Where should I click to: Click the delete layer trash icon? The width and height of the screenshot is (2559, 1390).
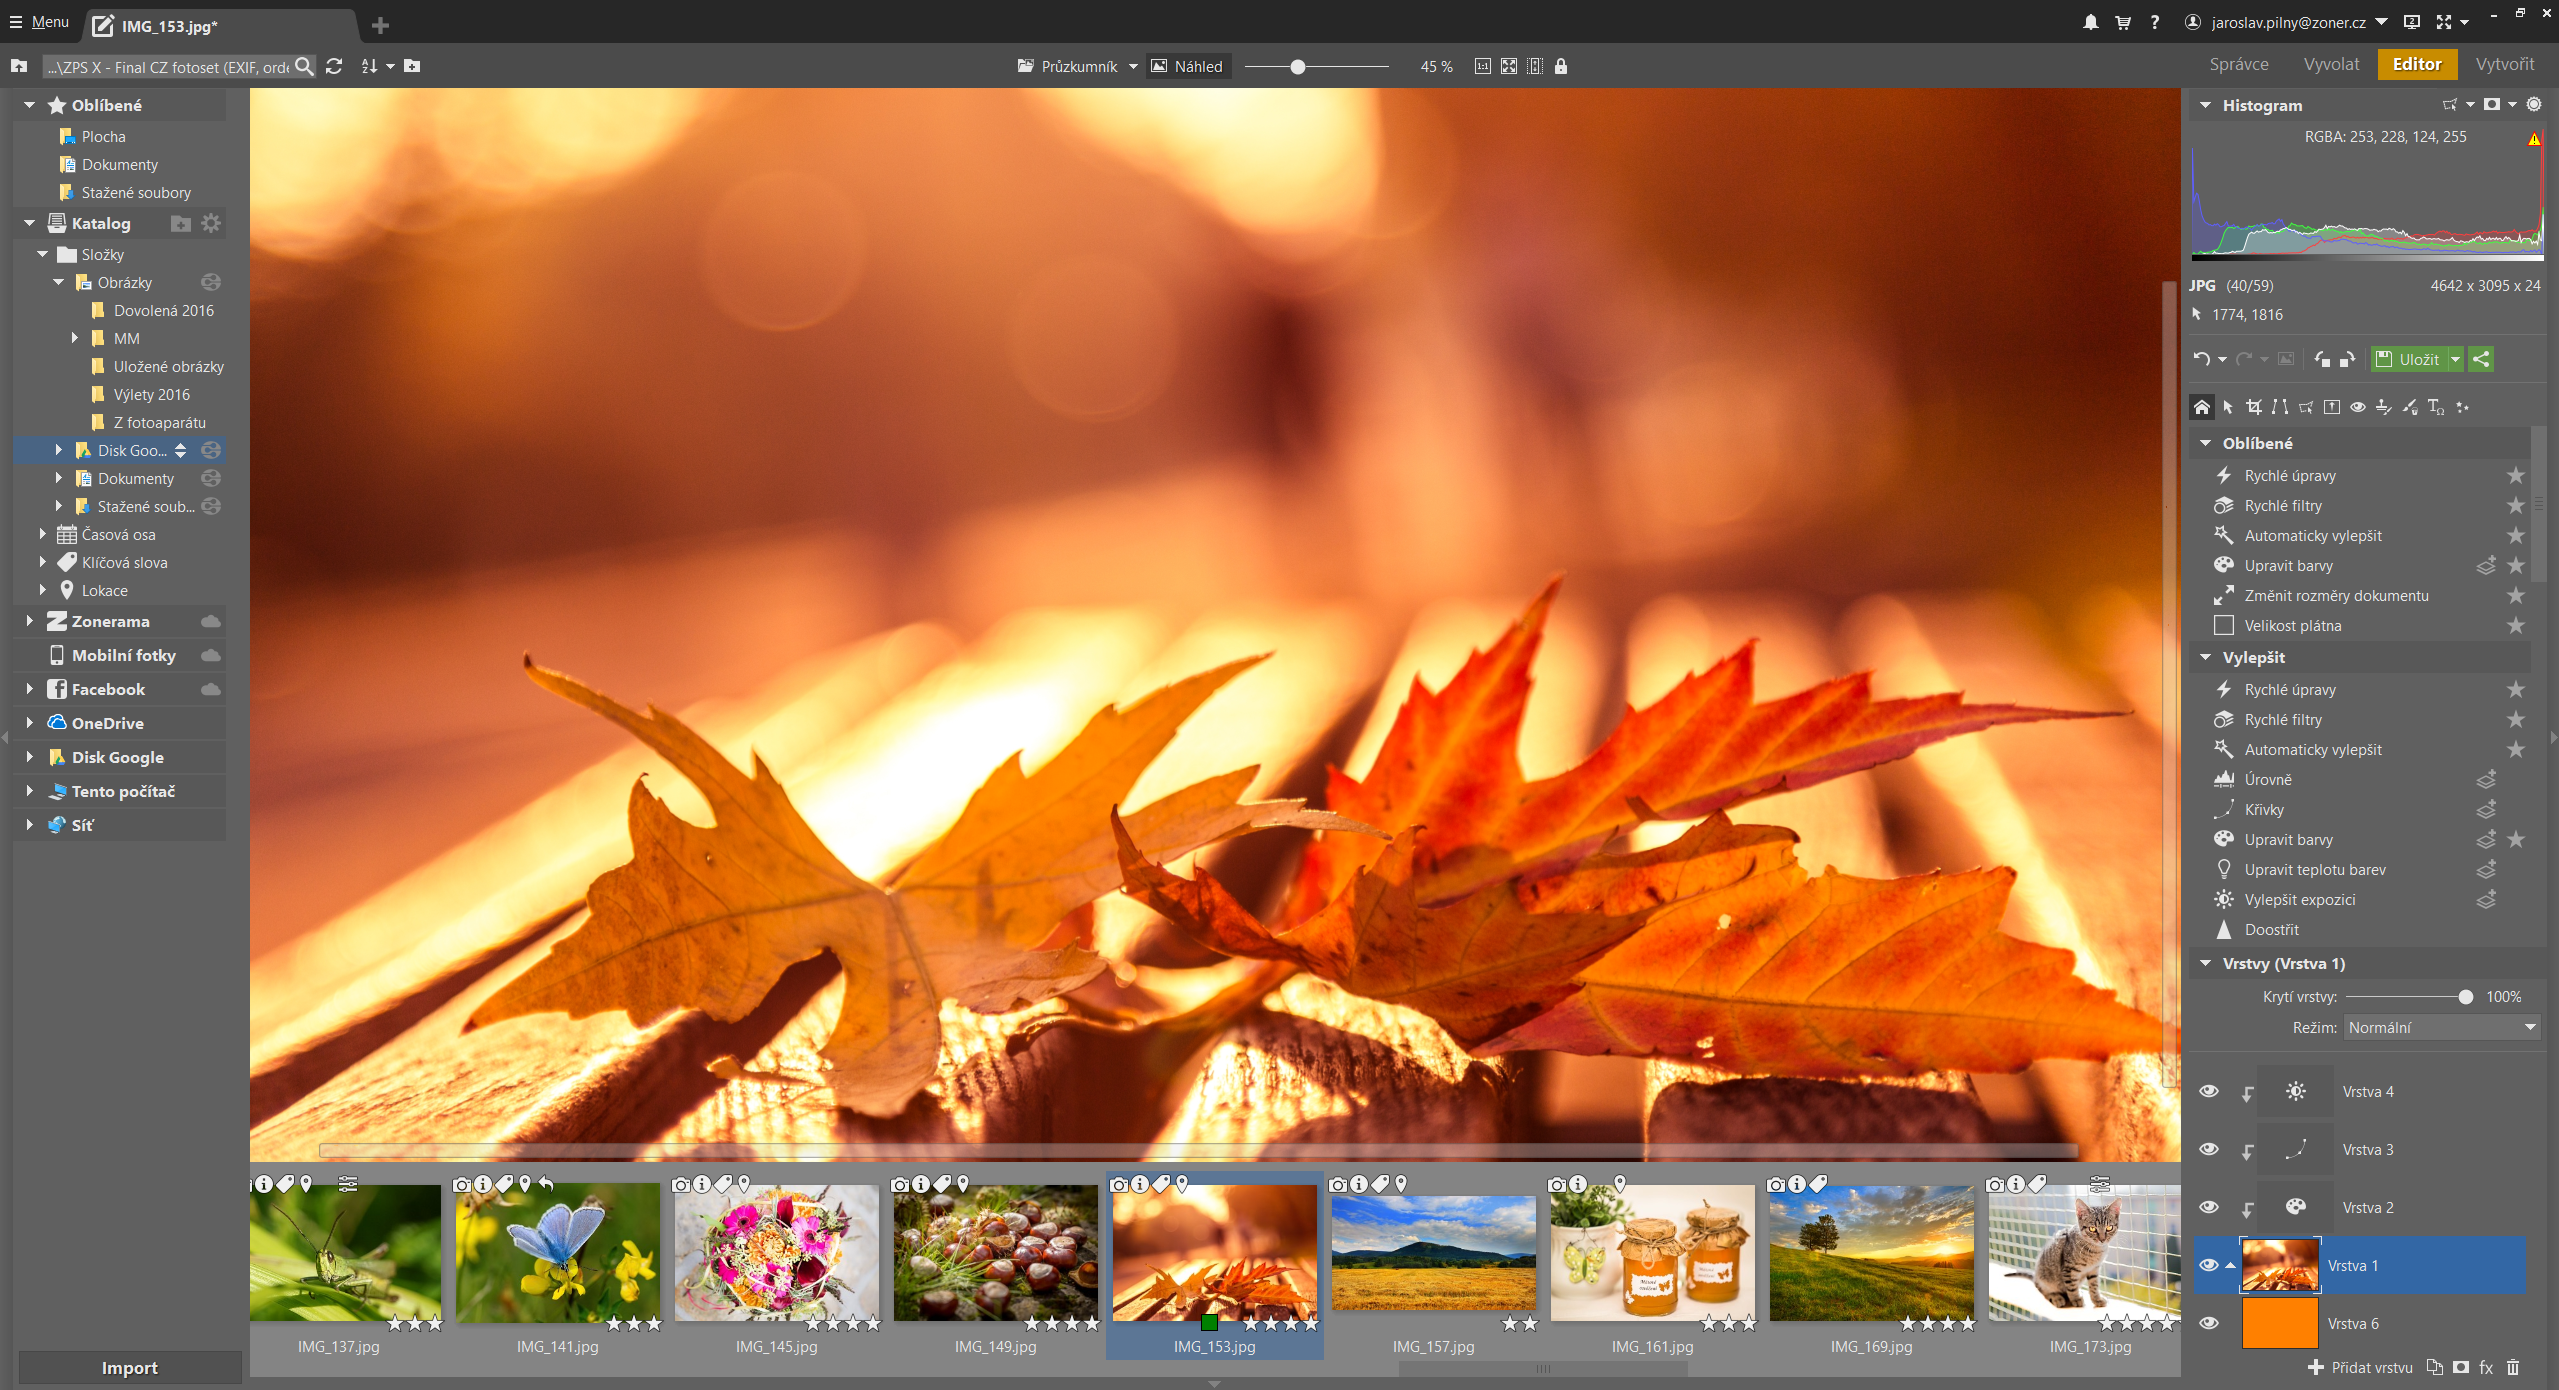coord(2513,1367)
